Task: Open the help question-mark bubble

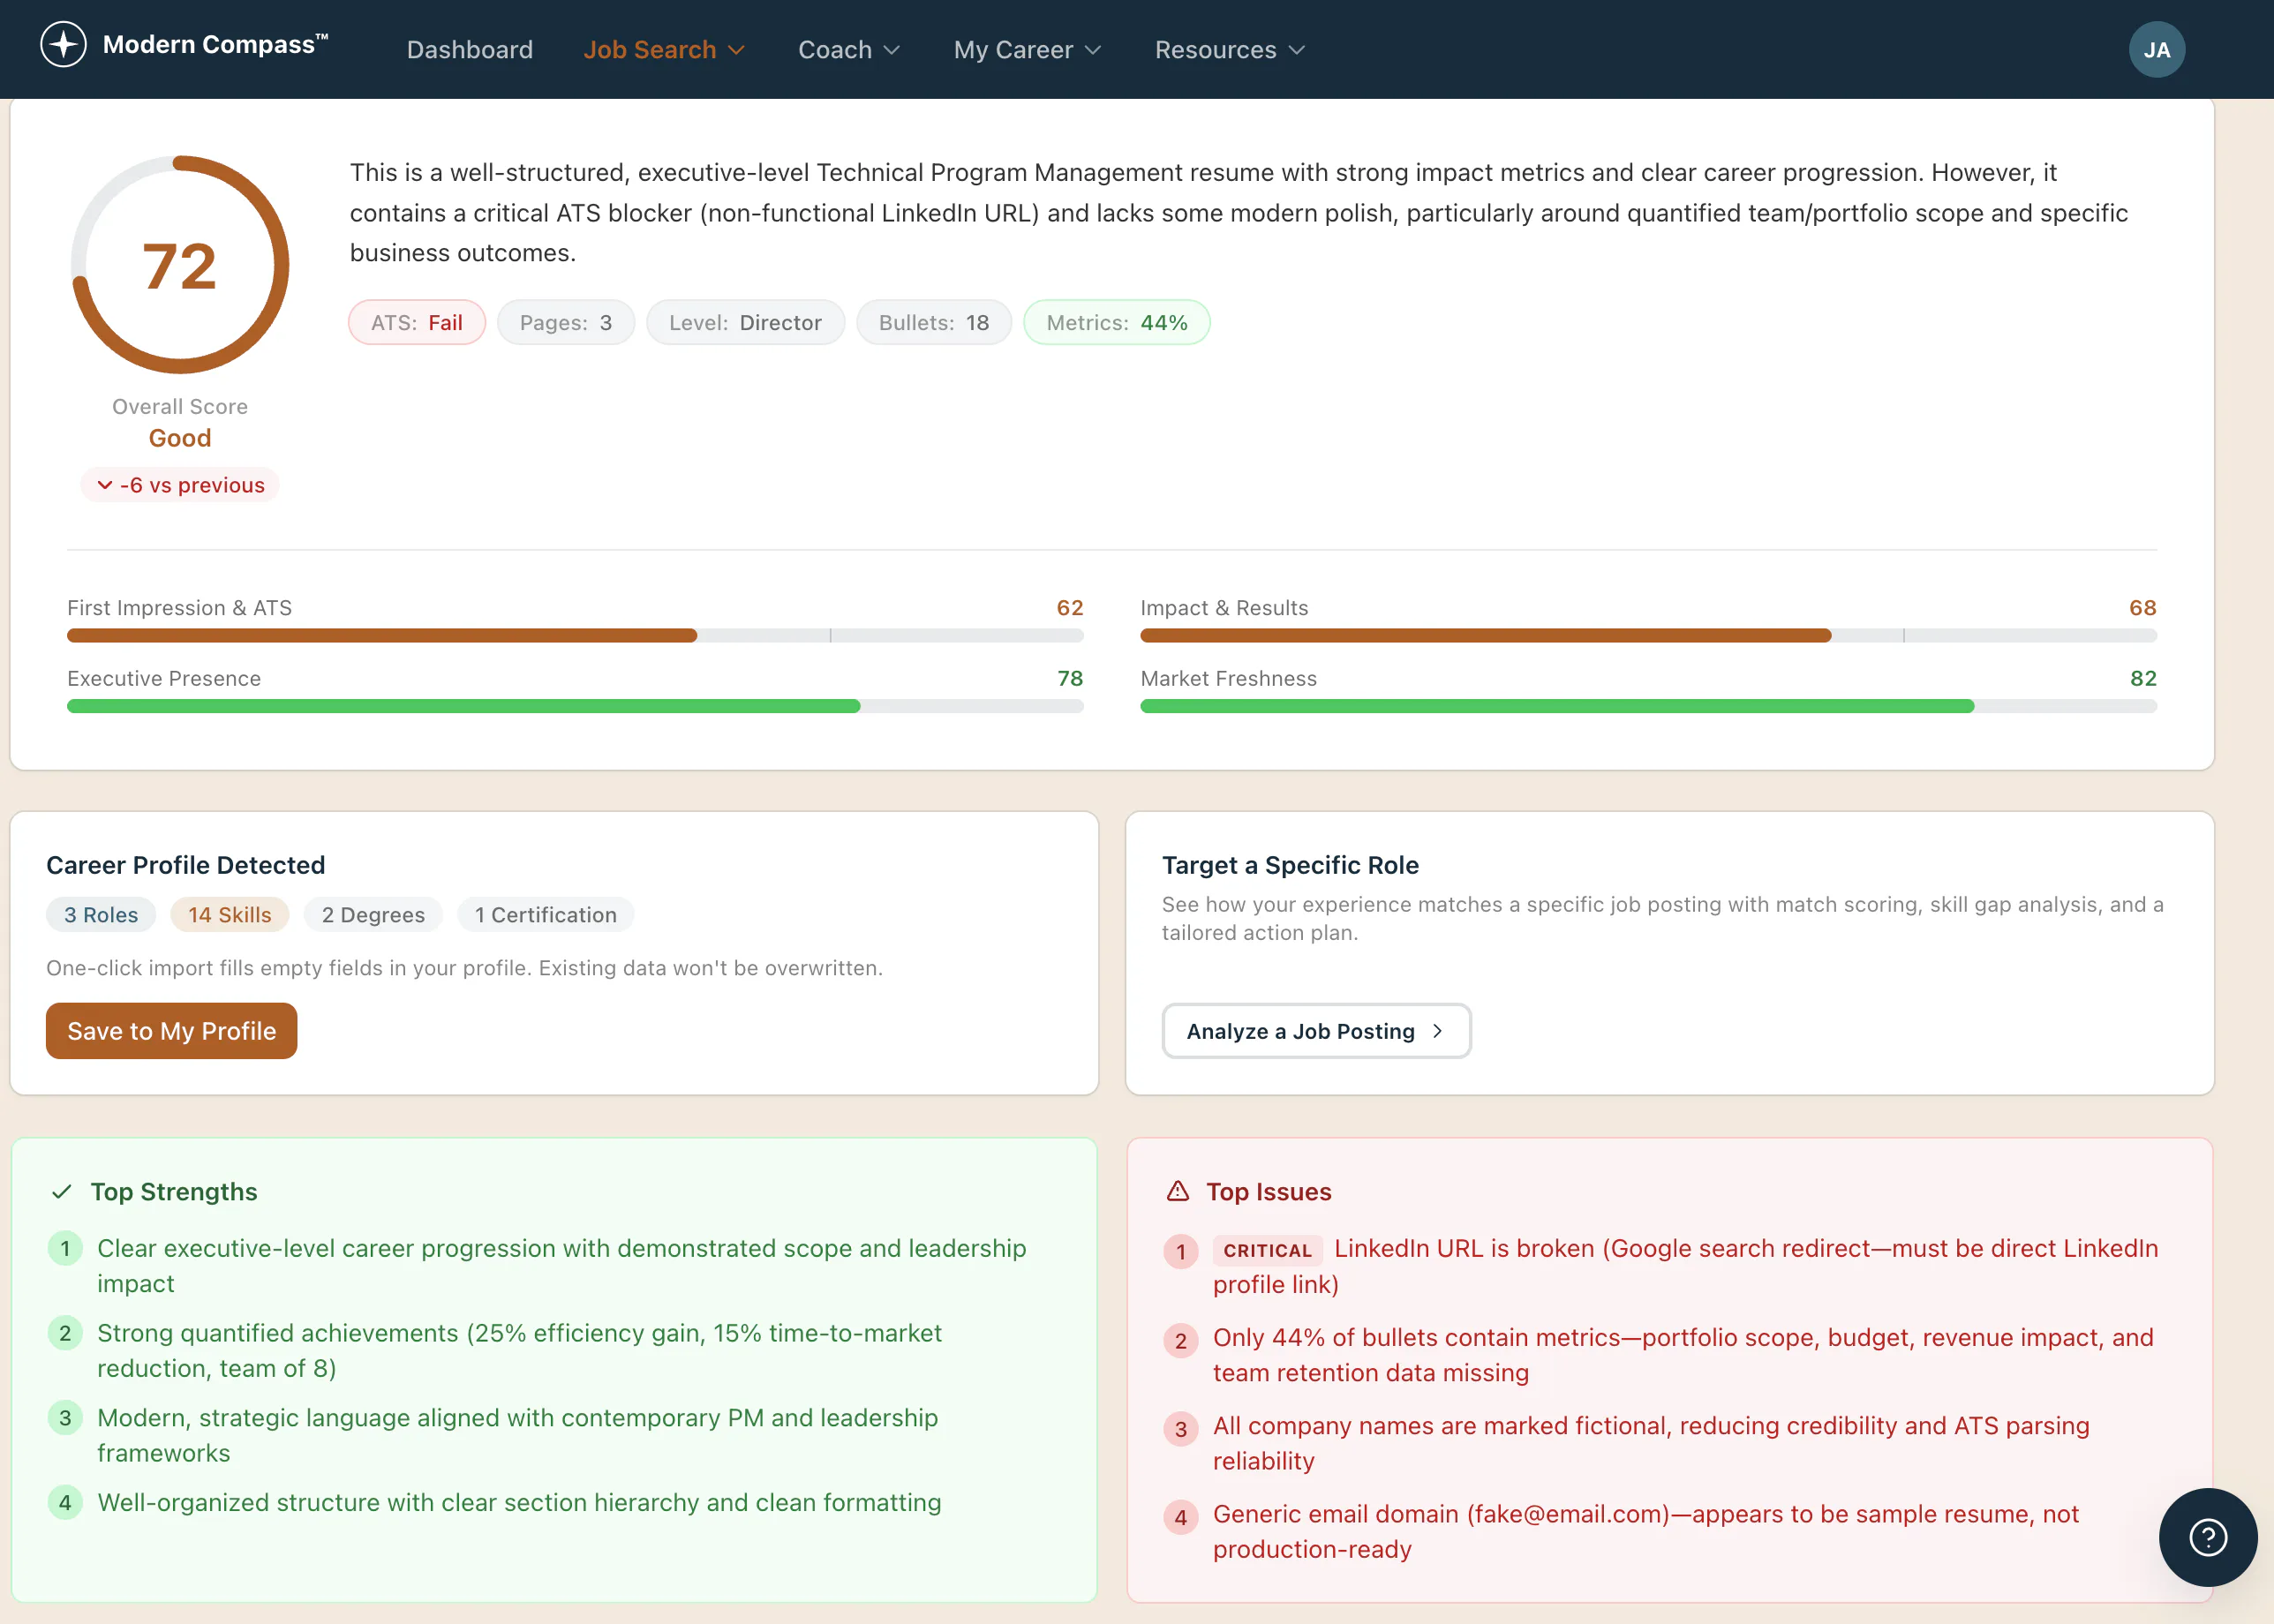Action: click(x=2207, y=1537)
